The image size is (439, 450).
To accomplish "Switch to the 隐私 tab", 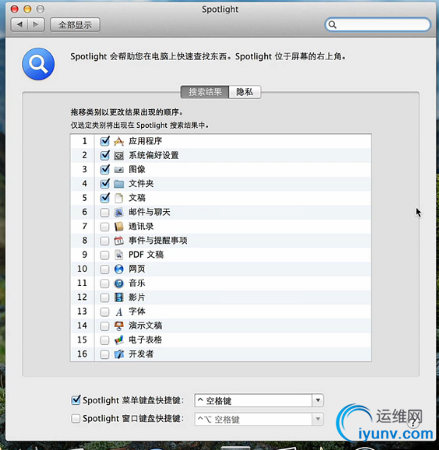I will coord(245,92).
